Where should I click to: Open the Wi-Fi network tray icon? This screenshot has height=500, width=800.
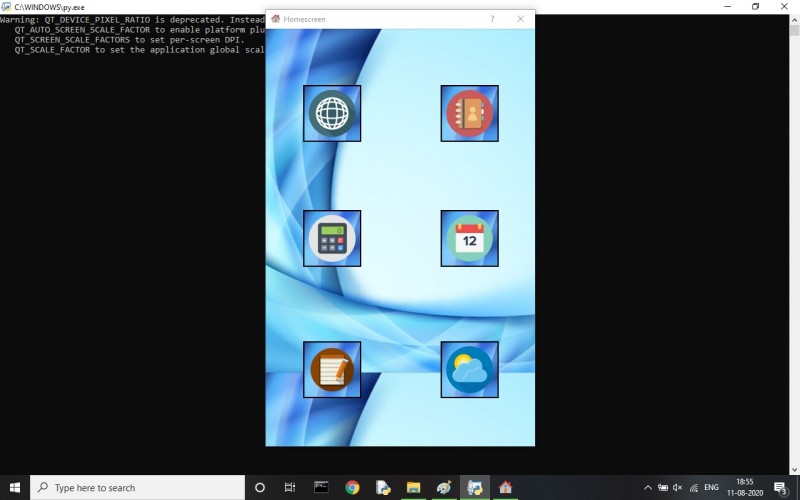pyautogui.click(x=693, y=488)
